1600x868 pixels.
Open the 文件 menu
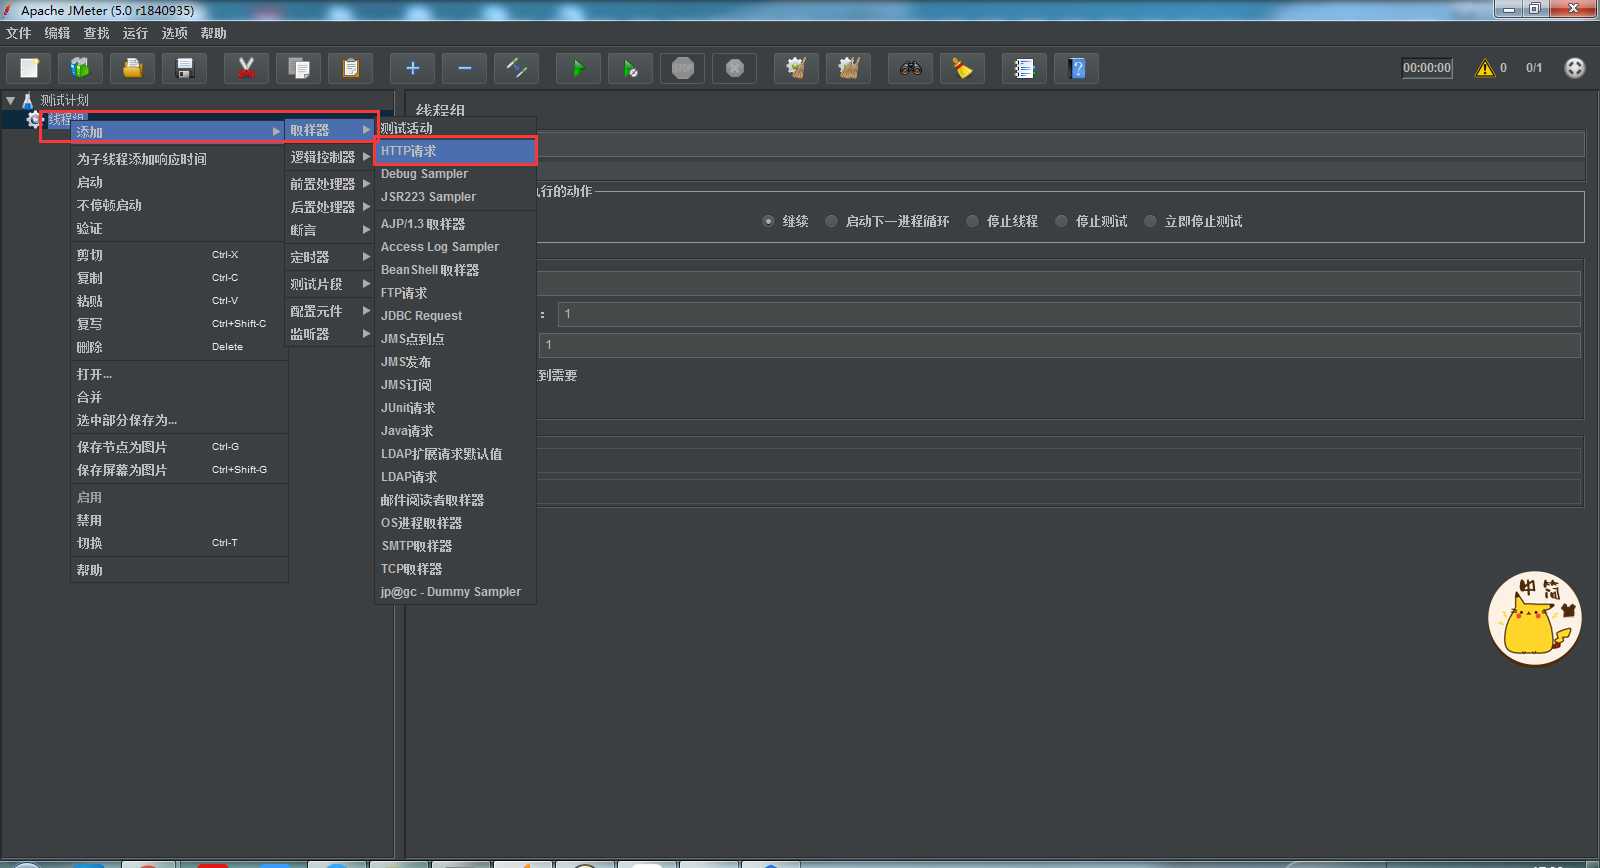18,33
